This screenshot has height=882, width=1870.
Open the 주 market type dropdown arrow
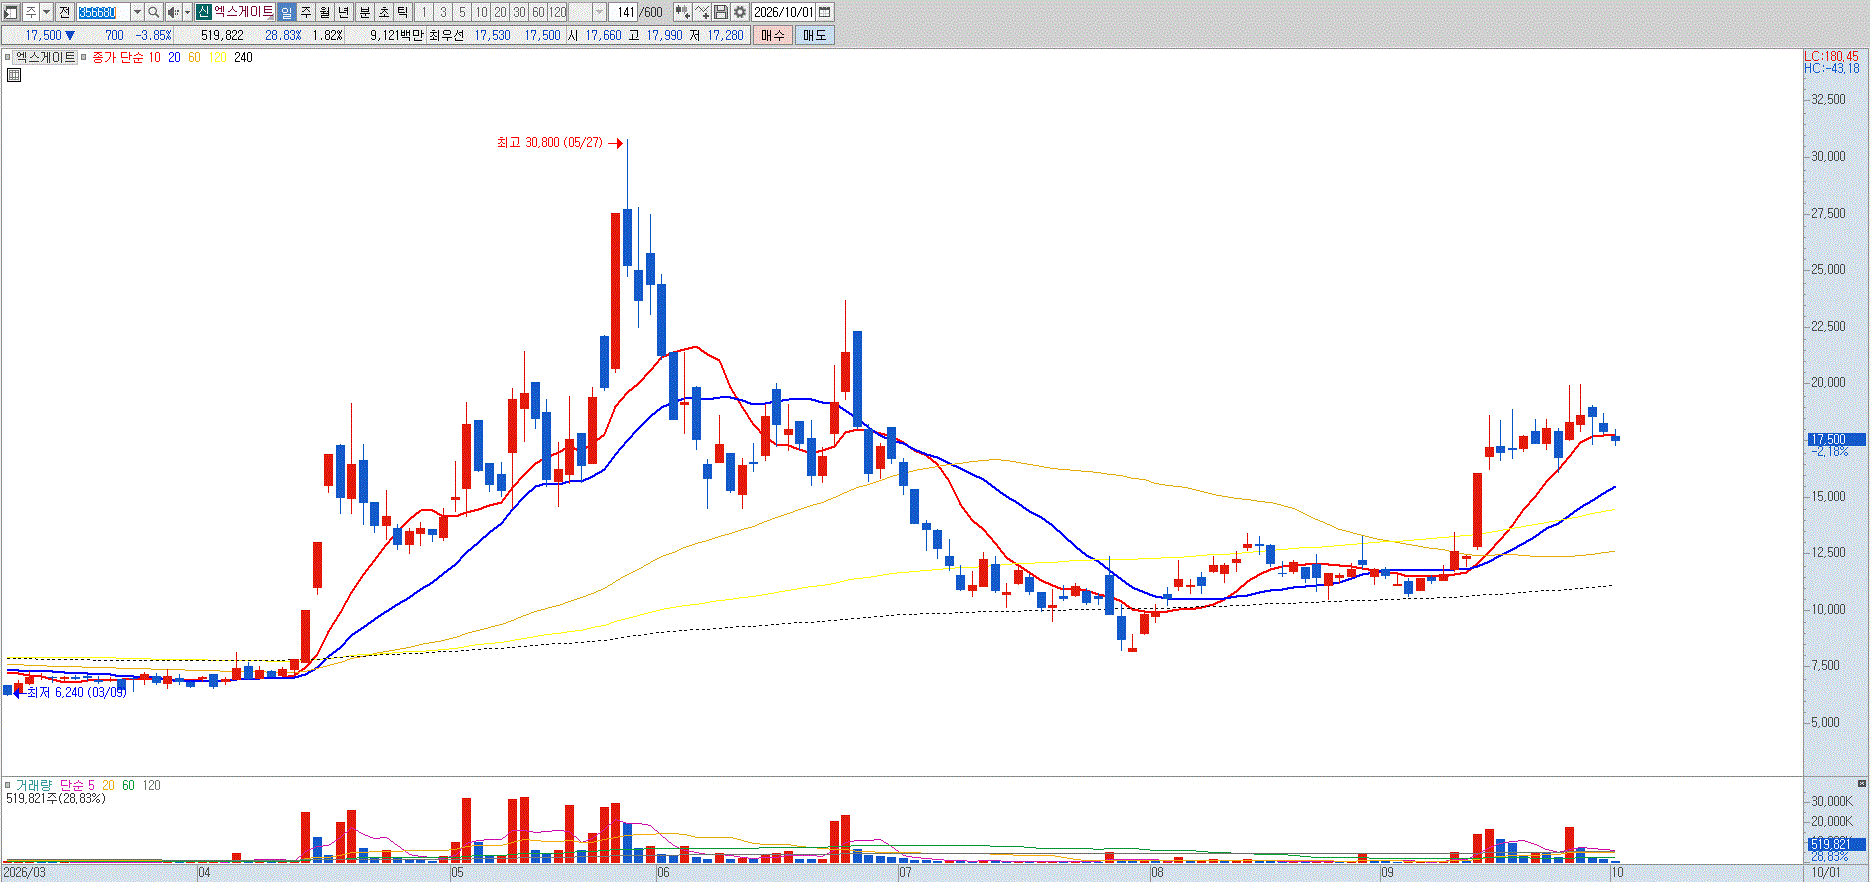click(46, 12)
